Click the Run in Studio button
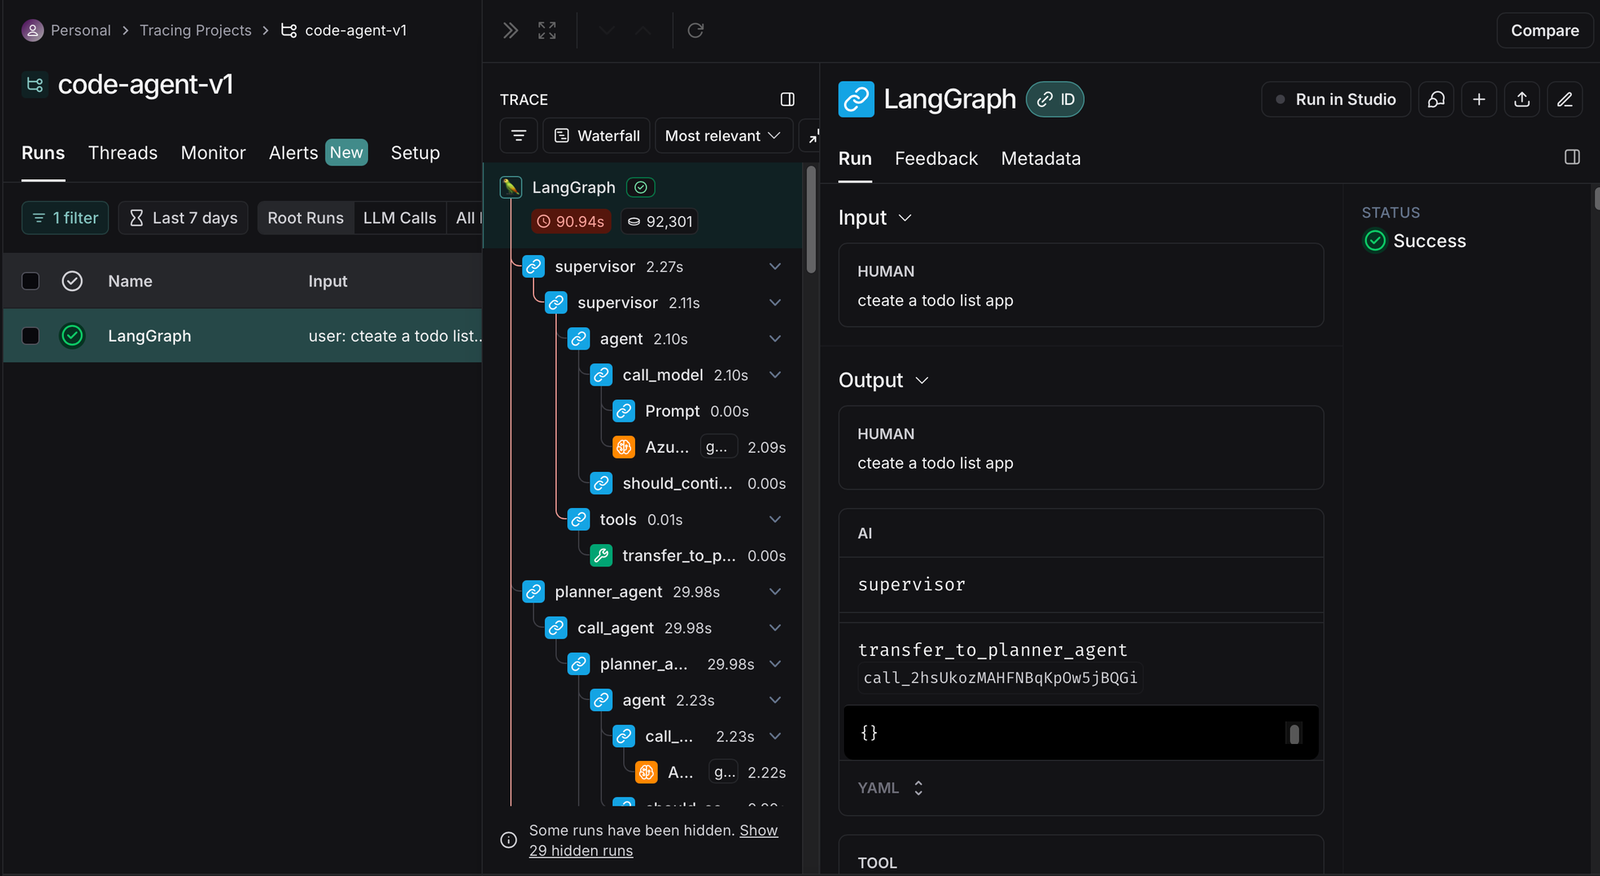Viewport: 1600px width, 876px height. click(1336, 99)
